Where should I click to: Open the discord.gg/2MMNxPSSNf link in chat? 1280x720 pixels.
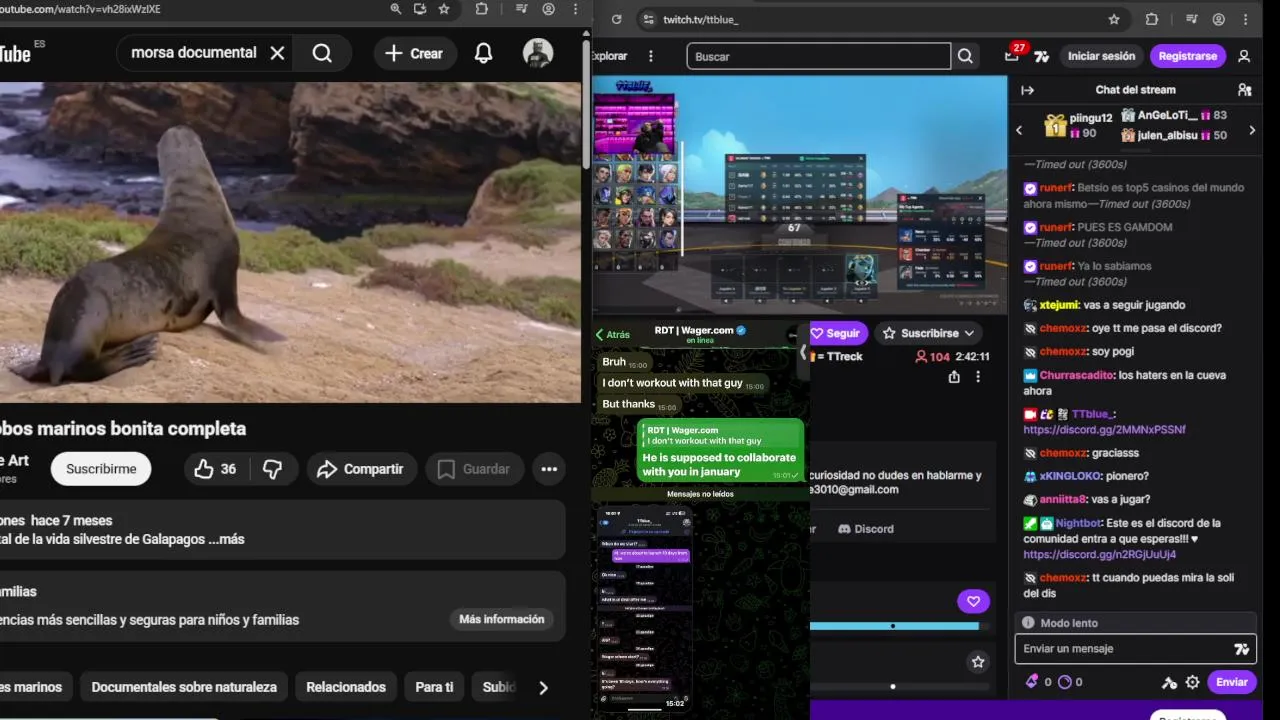[1104, 430]
